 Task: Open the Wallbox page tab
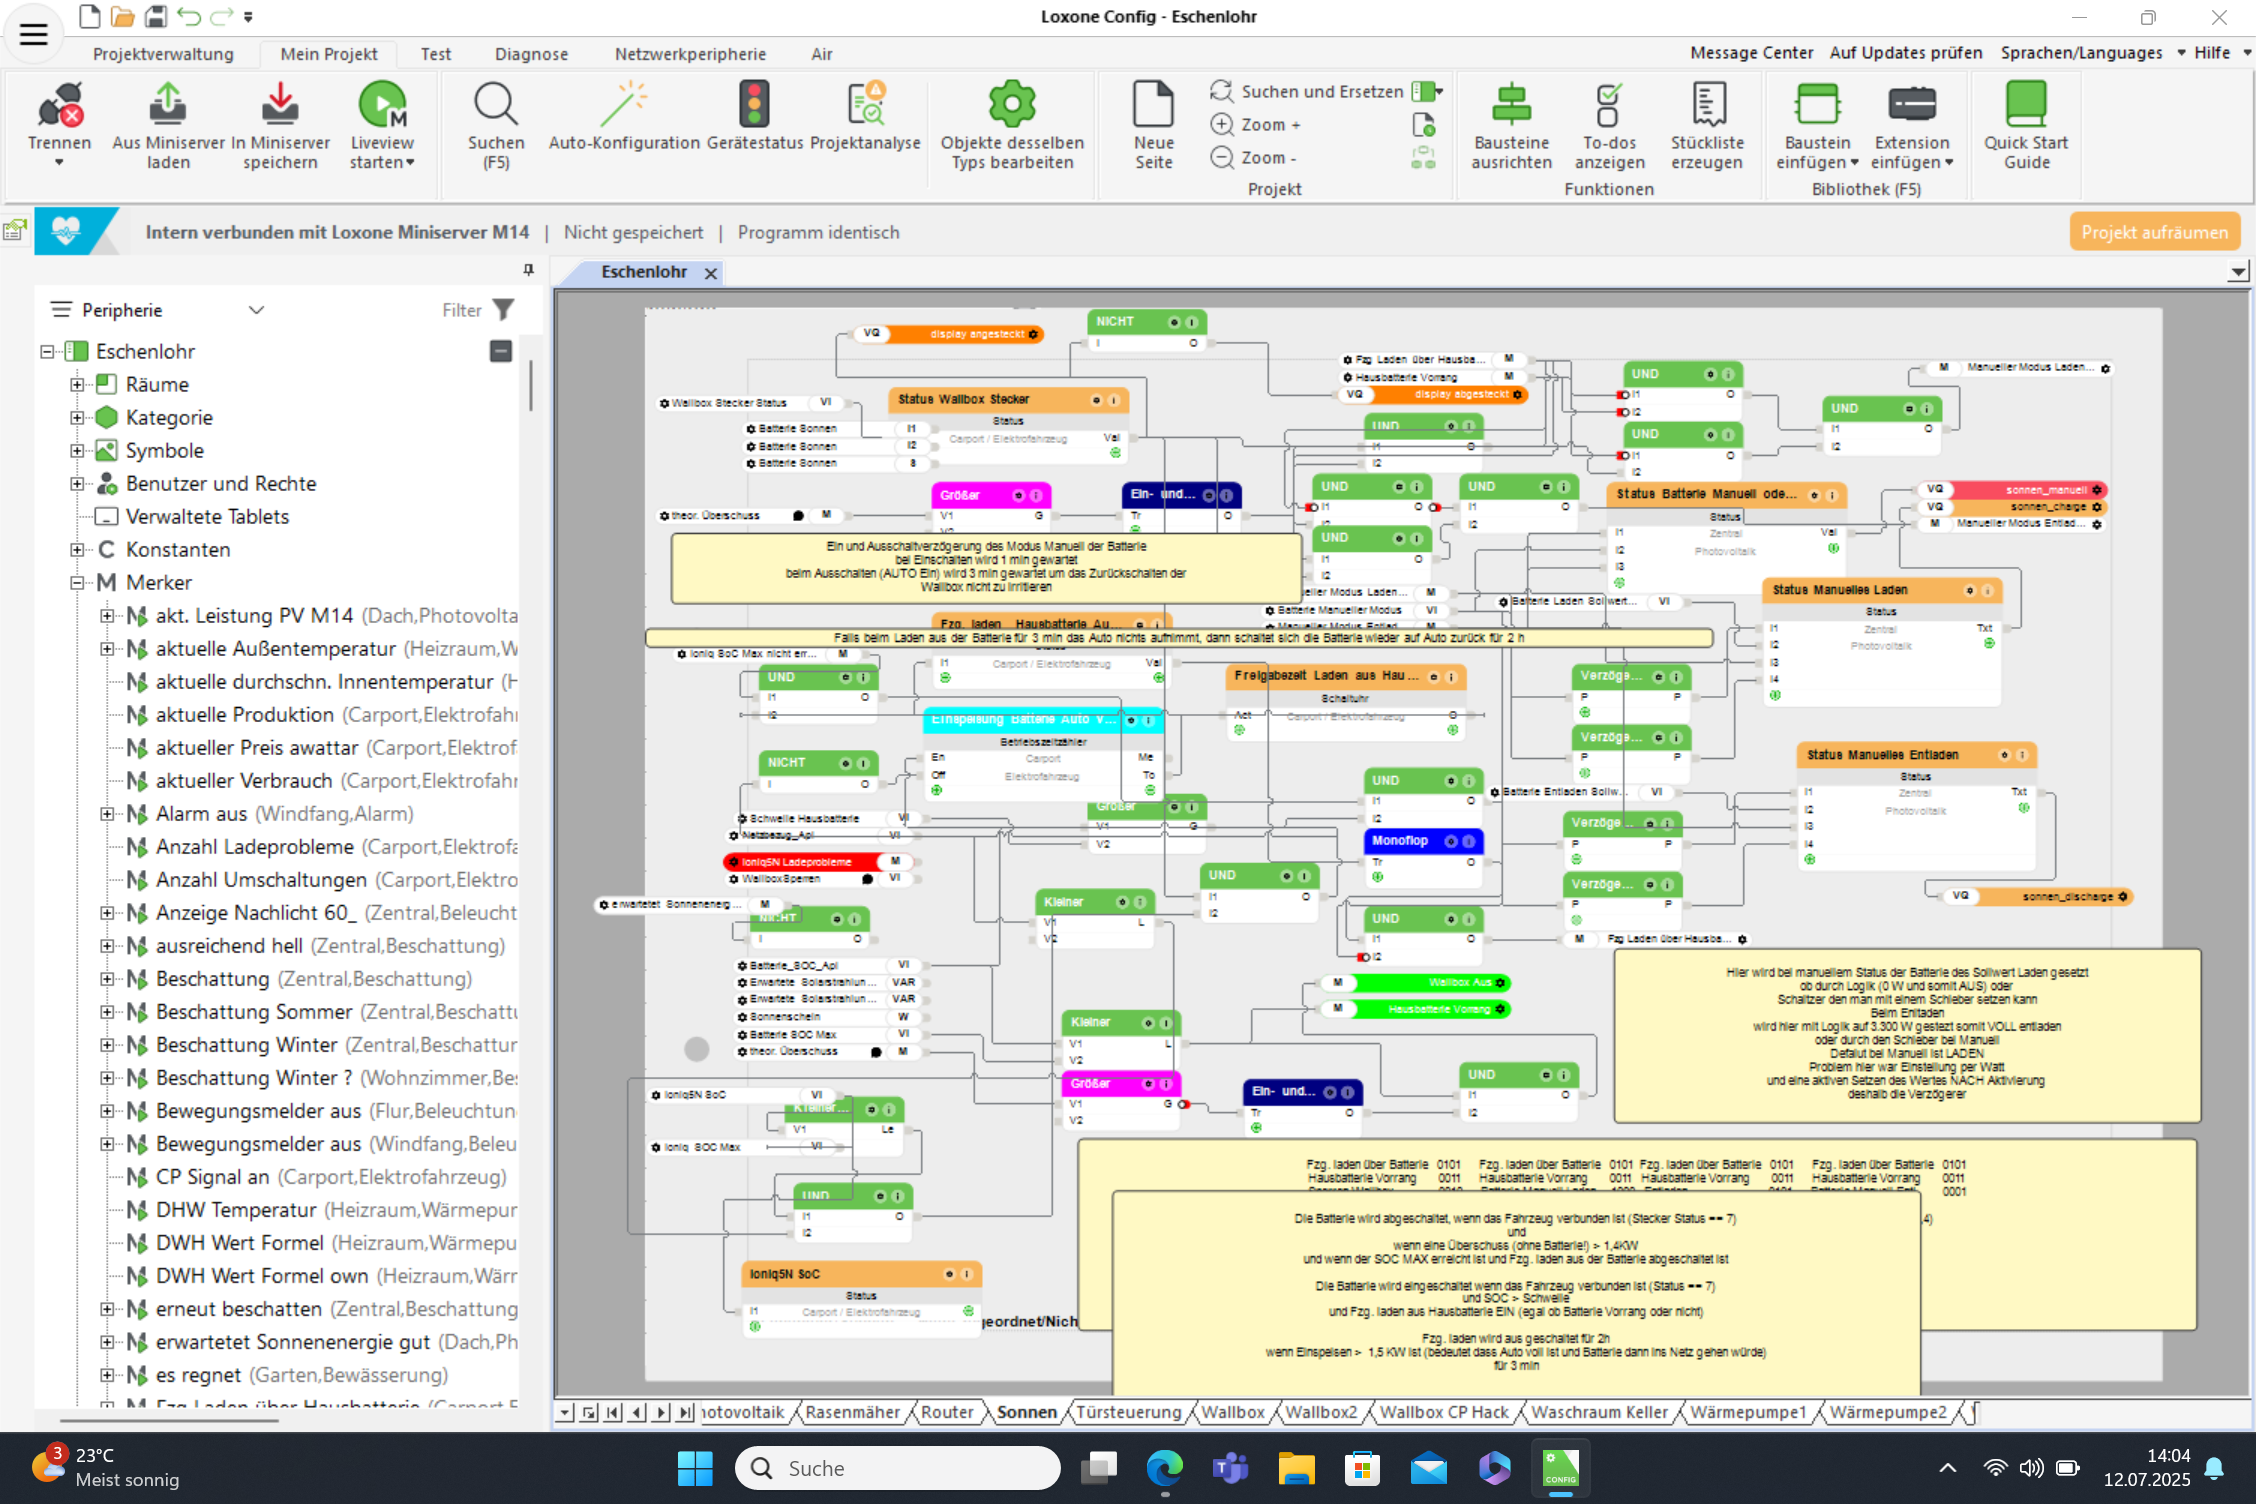point(1232,1412)
